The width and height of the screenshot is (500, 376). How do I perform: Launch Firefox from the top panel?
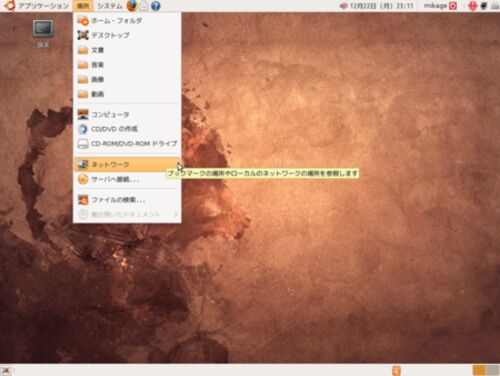point(132,6)
